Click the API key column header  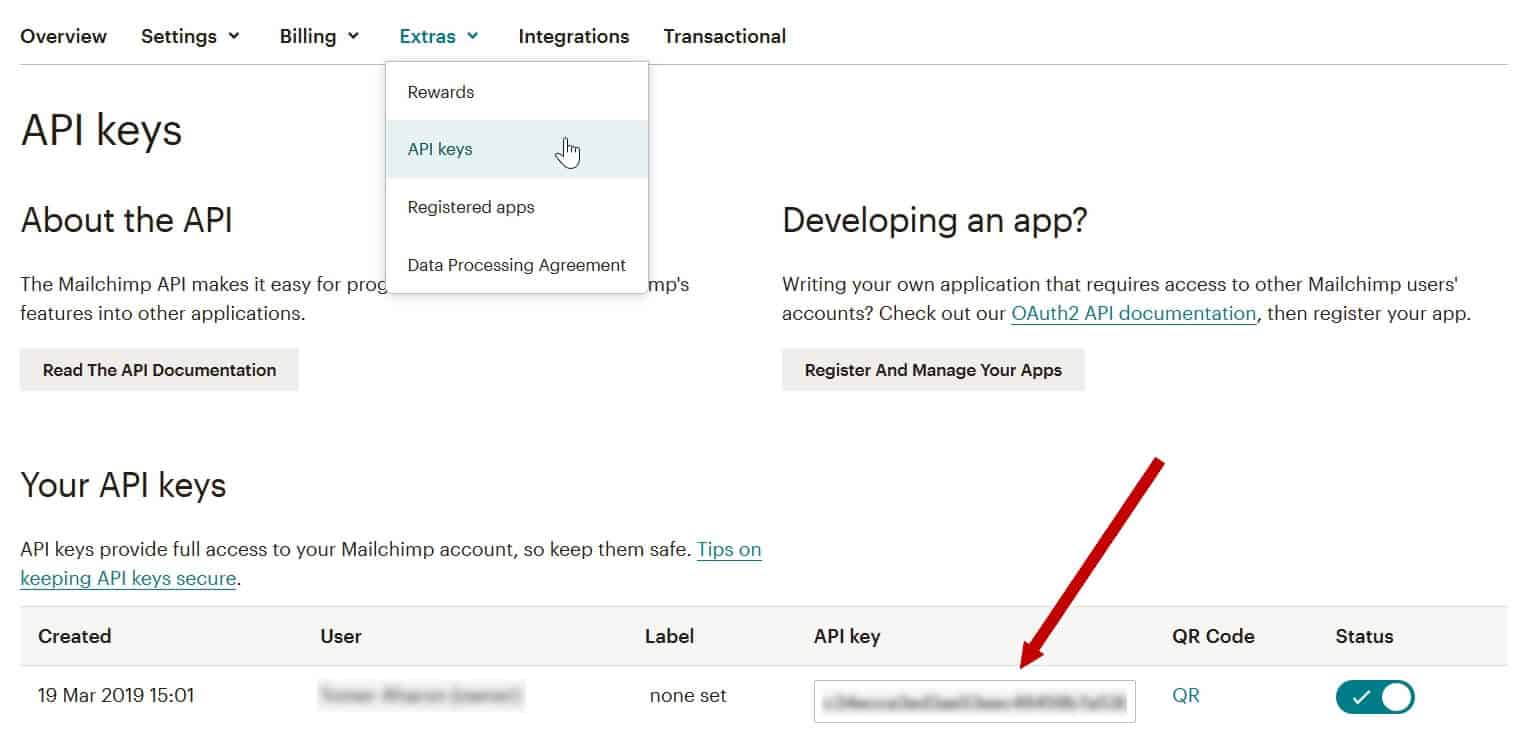pyautogui.click(x=847, y=636)
